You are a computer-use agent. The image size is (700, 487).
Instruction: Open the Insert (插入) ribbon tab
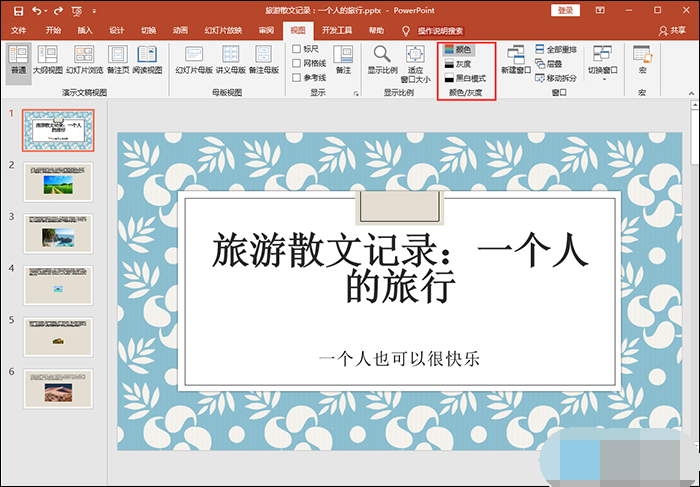click(85, 30)
